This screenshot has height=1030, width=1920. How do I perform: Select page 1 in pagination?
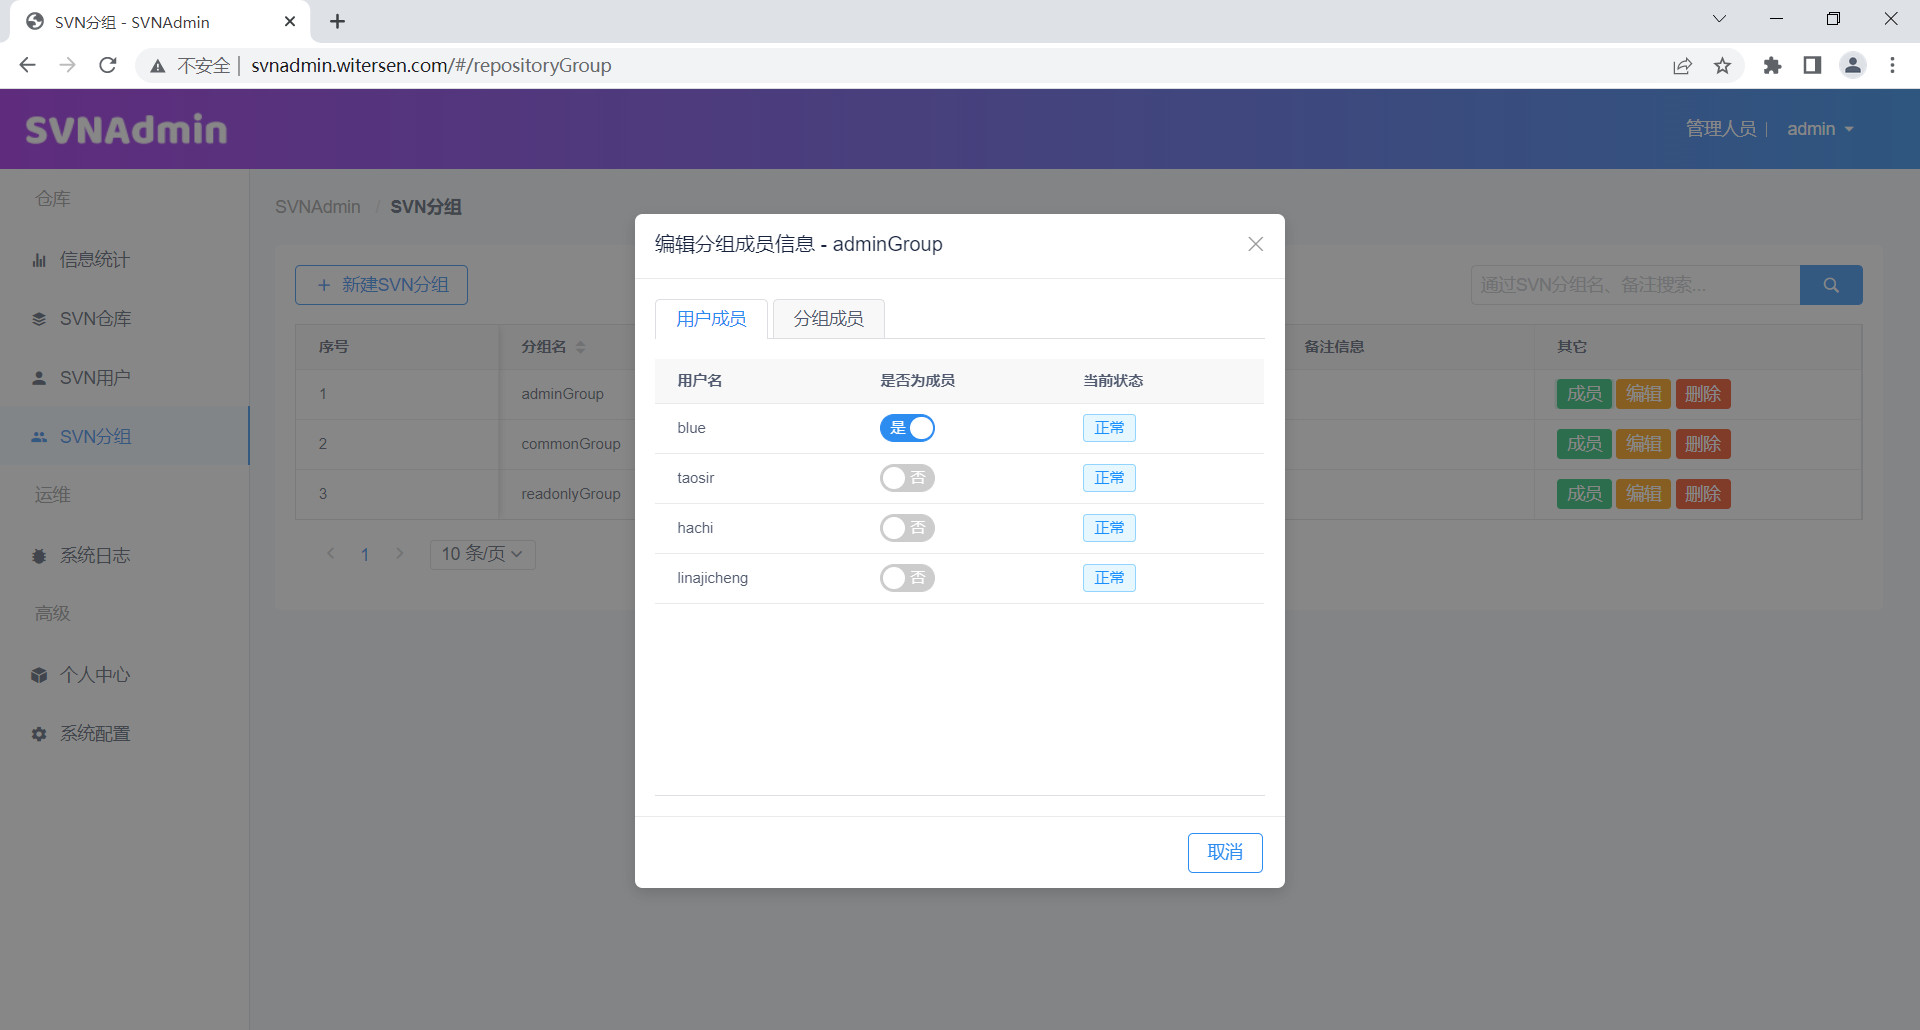pos(365,554)
